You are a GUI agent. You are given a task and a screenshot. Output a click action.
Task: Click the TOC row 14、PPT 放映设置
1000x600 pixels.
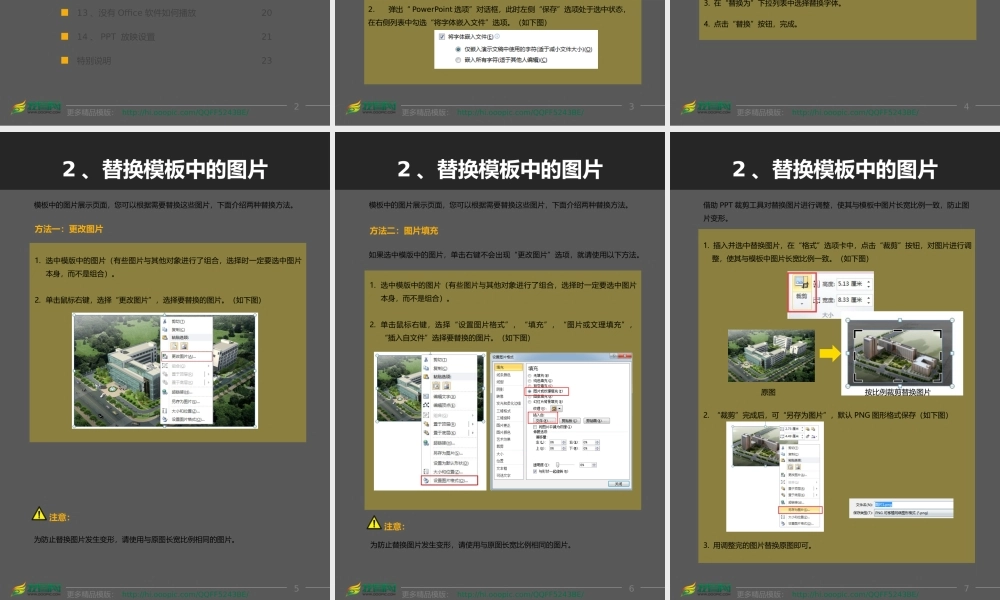coord(166,37)
